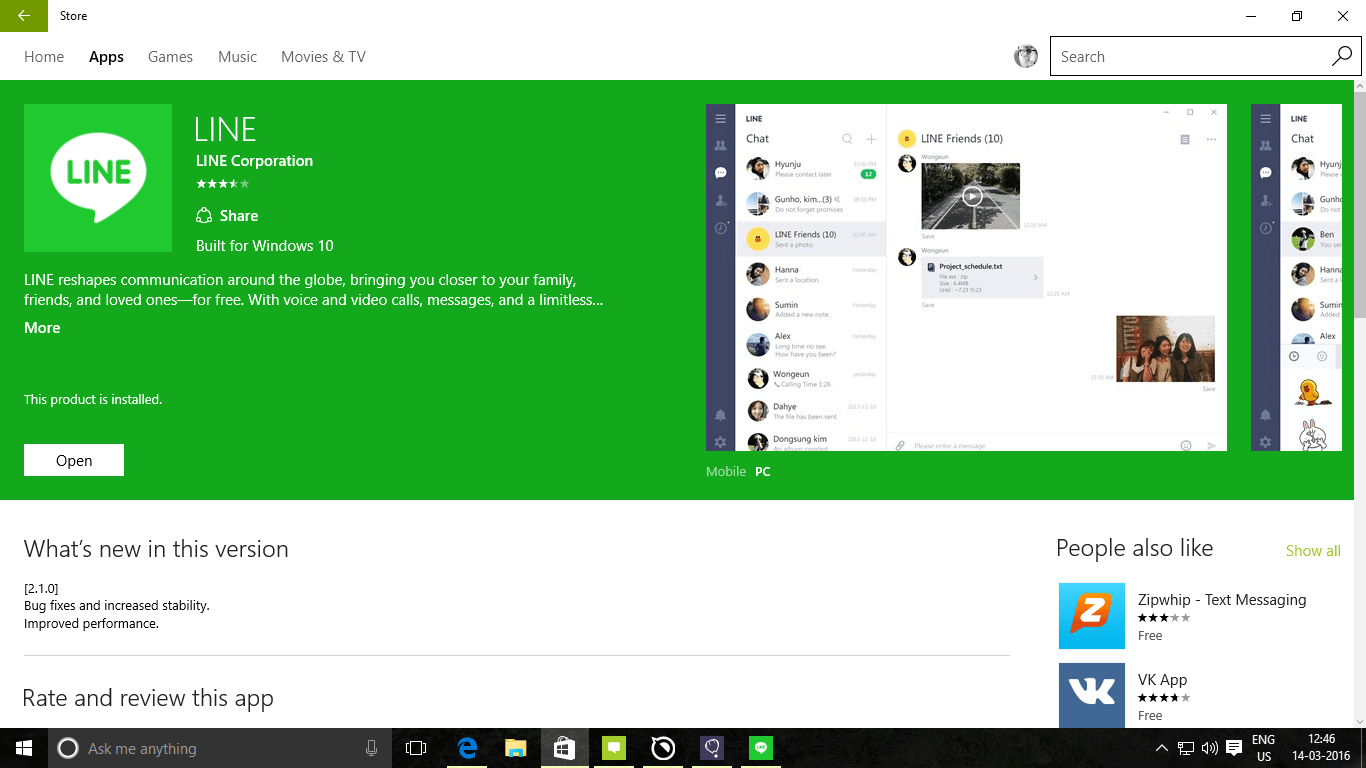Open the VK App icon

click(1092, 695)
